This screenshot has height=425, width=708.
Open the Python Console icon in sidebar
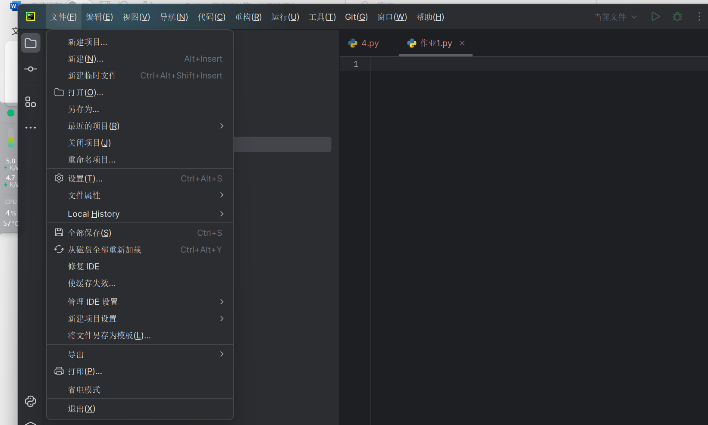point(31,401)
